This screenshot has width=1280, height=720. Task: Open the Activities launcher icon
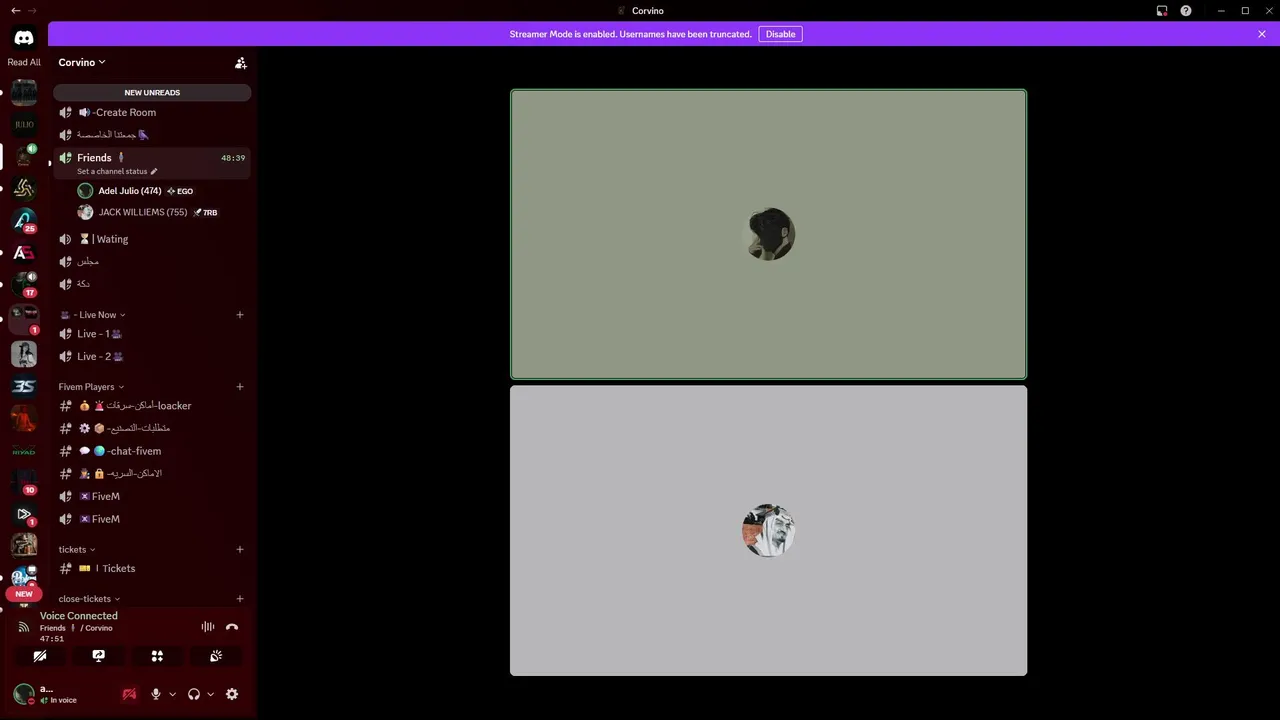click(157, 656)
